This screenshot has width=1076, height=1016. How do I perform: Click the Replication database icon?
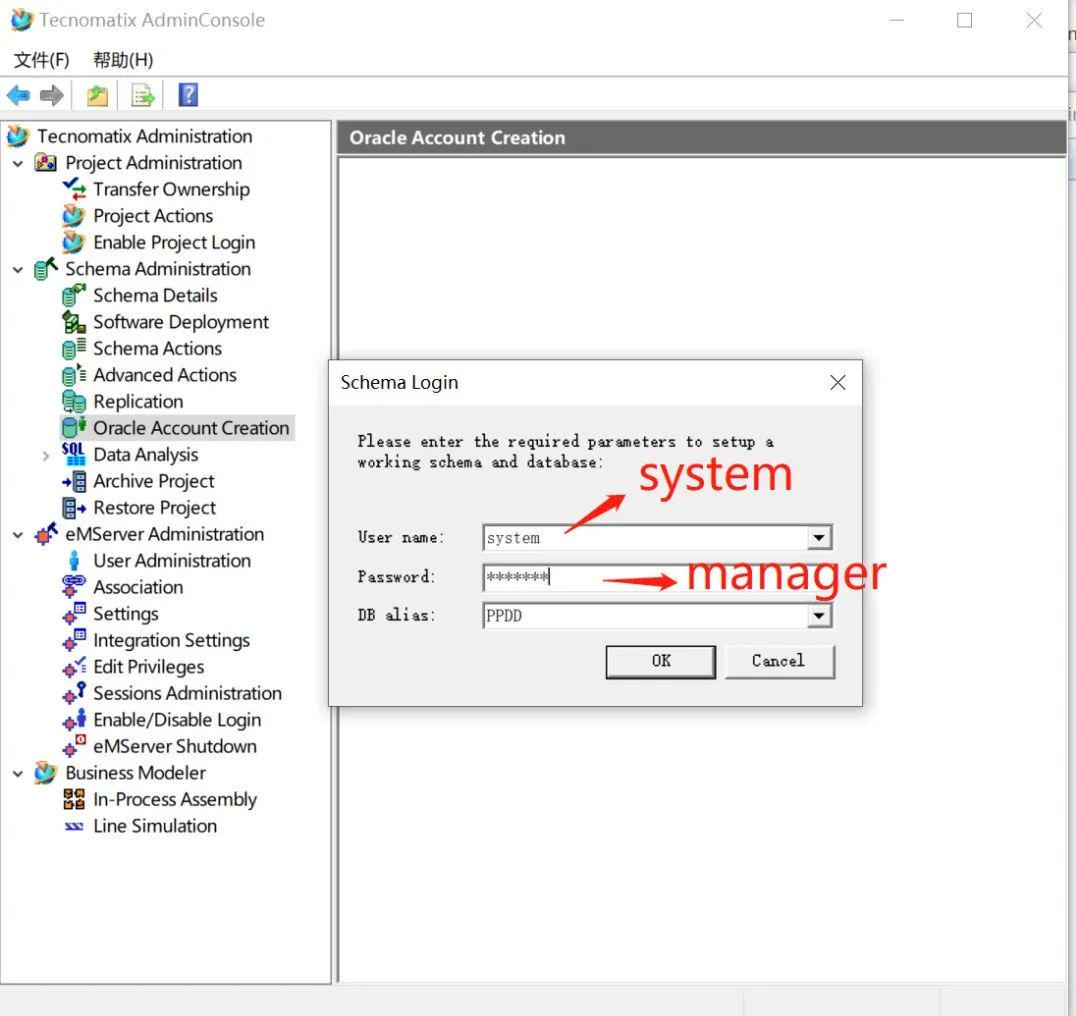tap(73, 401)
